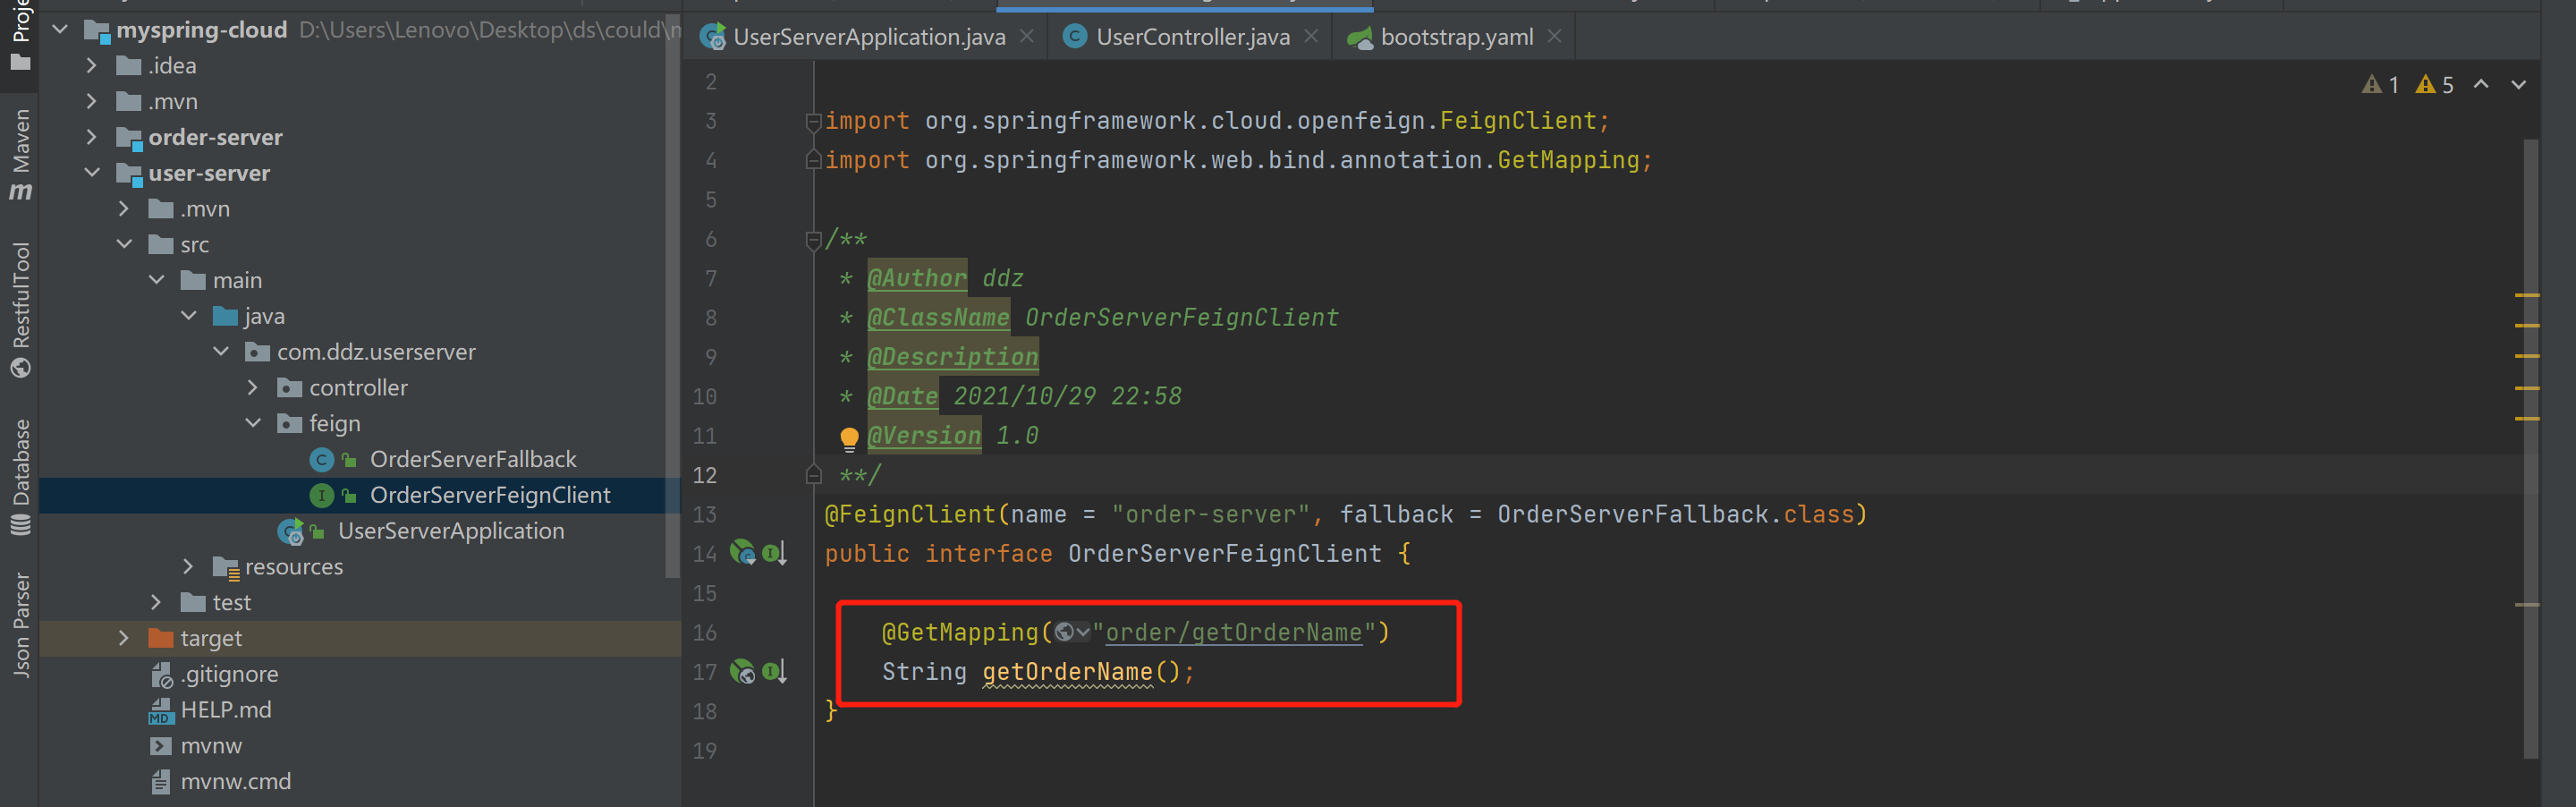Click the @Author doc tag
The height and width of the screenshot is (807, 2576).
(916, 278)
